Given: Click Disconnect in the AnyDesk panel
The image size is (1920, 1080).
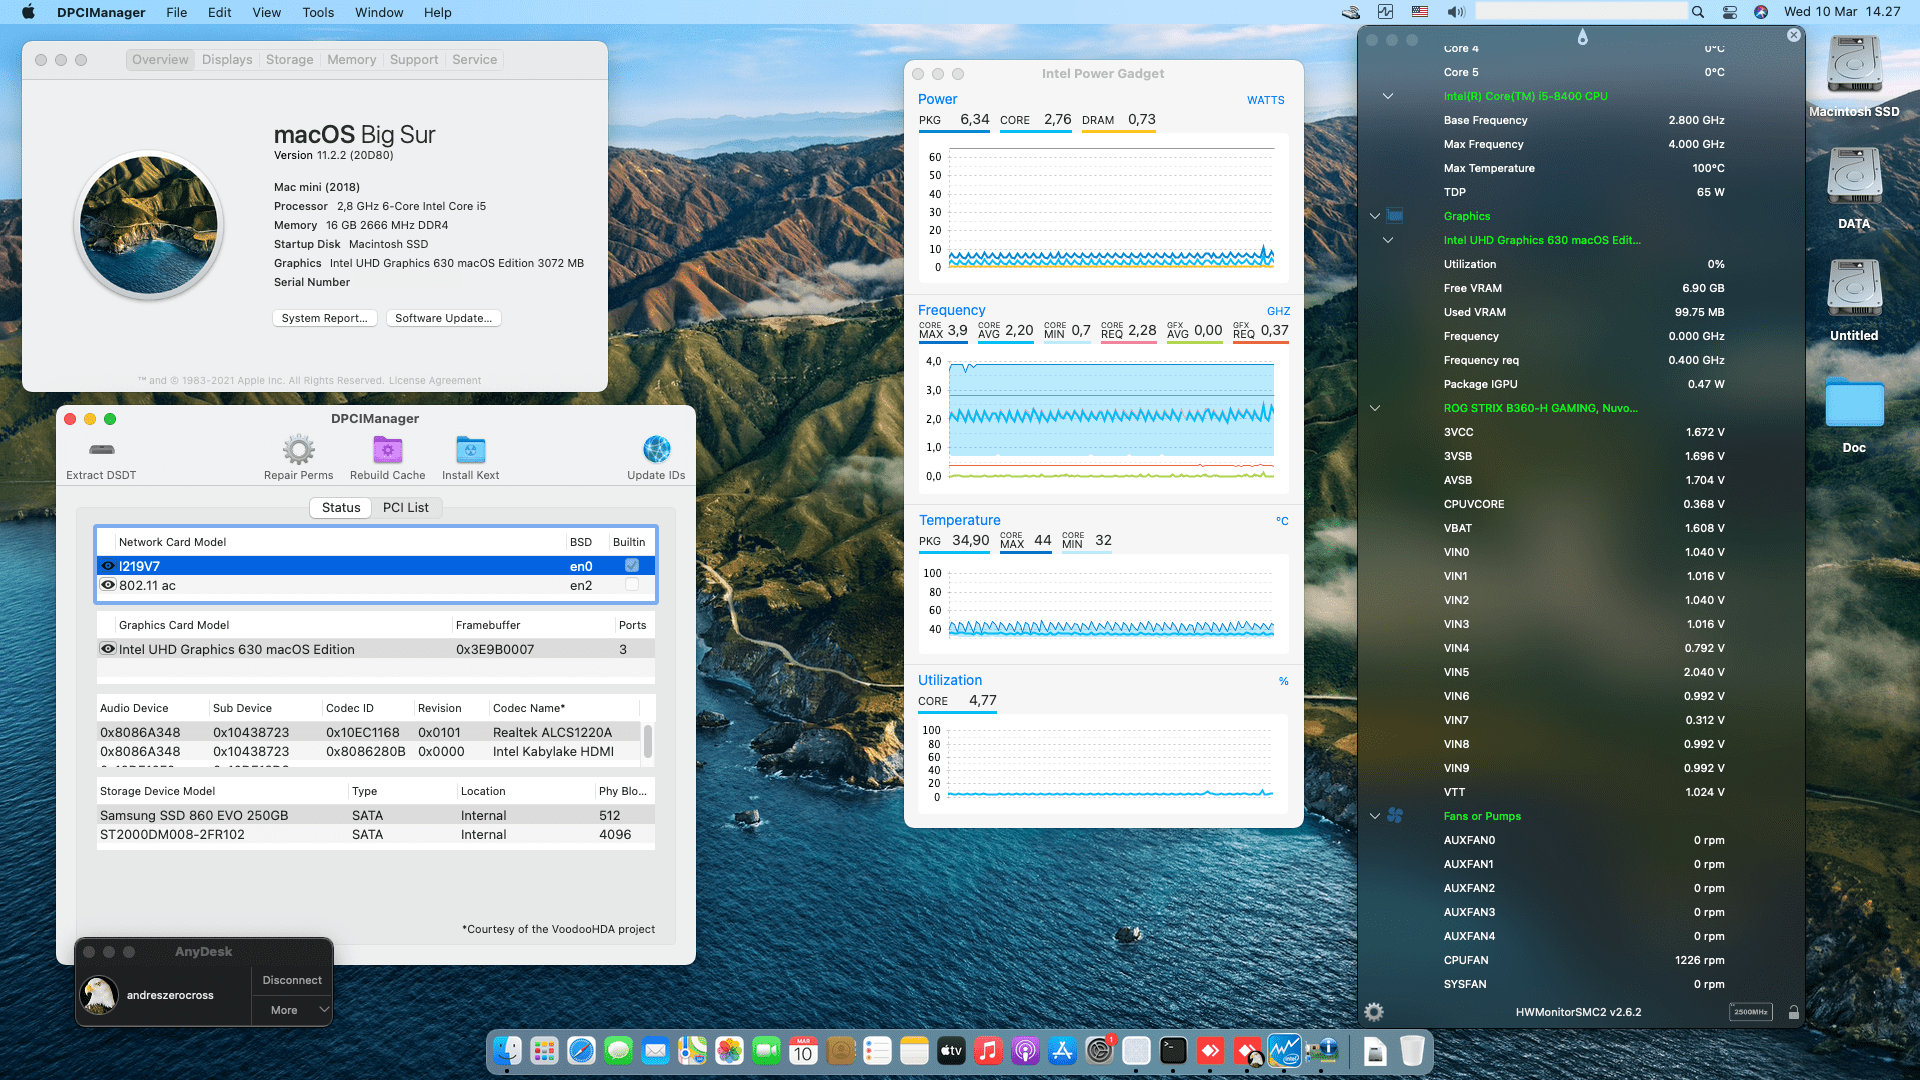Looking at the screenshot, I should (x=292, y=980).
